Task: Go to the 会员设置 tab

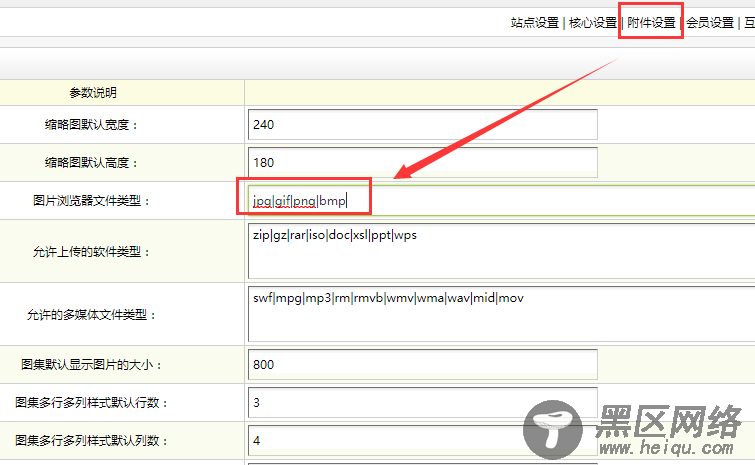Action: [710, 23]
